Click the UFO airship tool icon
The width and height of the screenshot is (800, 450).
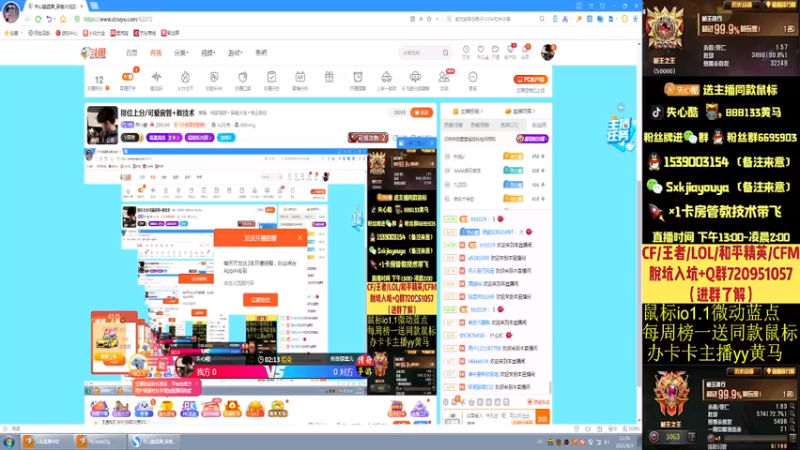pyautogui.click(x=415, y=77)
